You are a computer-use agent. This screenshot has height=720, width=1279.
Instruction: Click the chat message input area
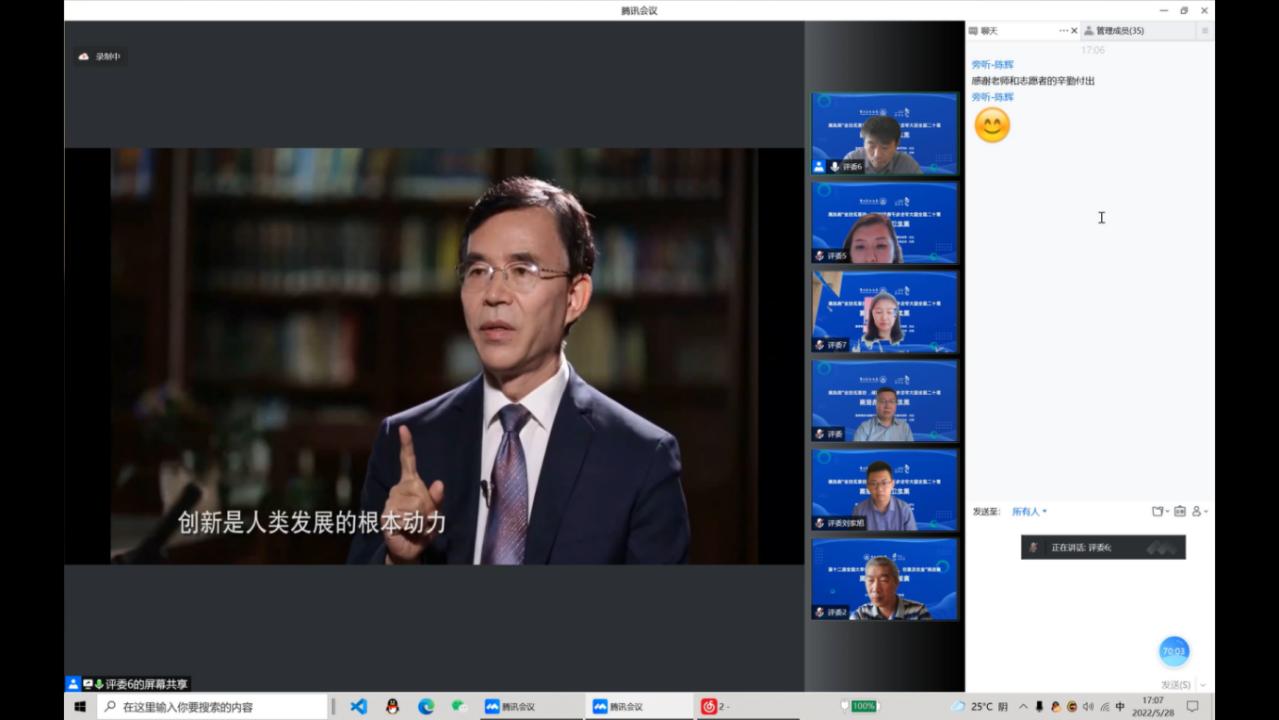(x=1090, y=600)
